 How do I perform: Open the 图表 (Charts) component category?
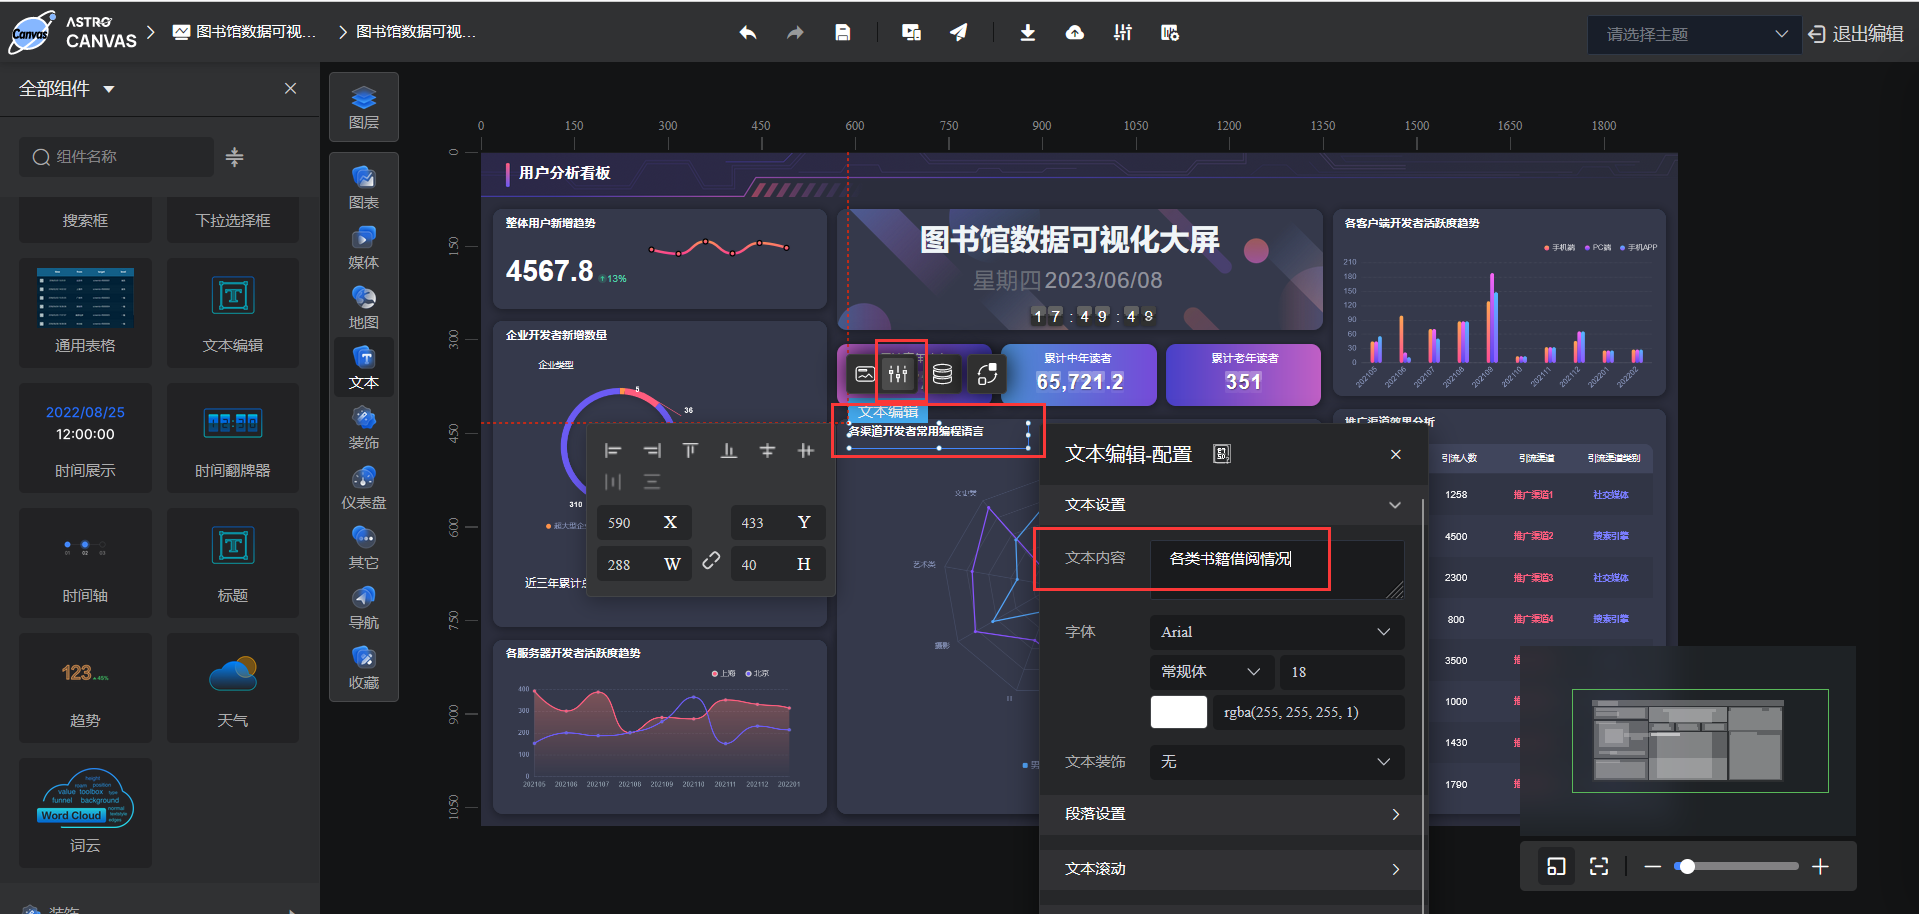pyautogui.click(x=363, y=186)
